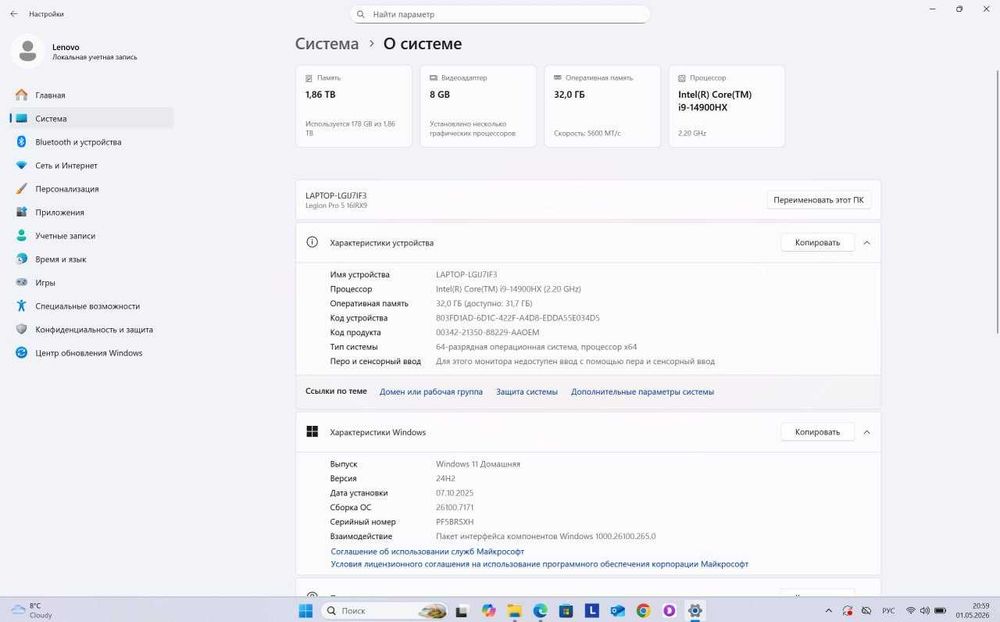Open File Explorer from the taskbar
This screenshot has height=622, width=1000.
coord(515,611)
